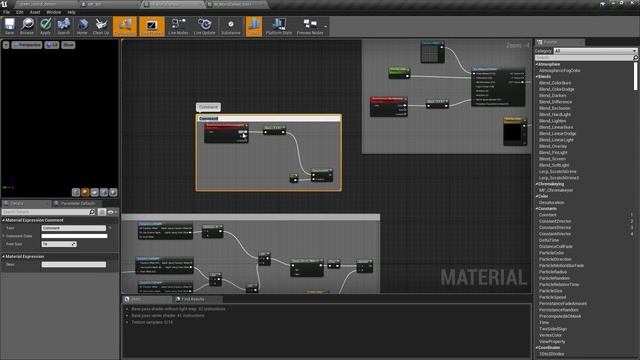Image resolution: width=640 pixels, height=360 pixels.
Task: Open the Search toolbar tool
Action: point(63,27)
